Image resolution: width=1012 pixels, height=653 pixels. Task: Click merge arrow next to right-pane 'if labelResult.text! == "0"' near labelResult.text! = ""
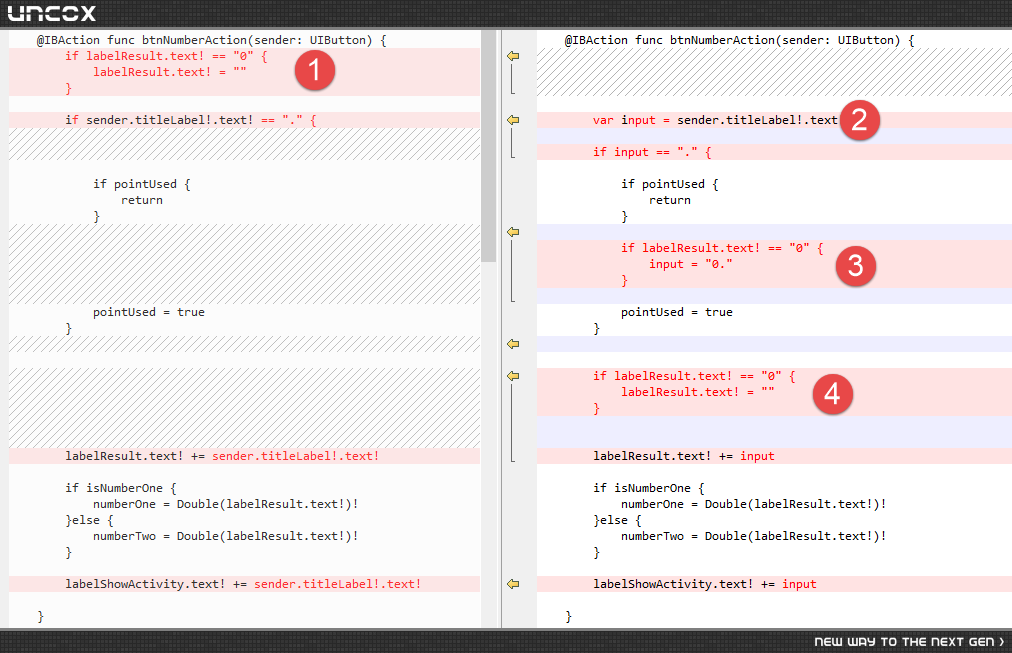pyautogui.click(x=513, y=376)
